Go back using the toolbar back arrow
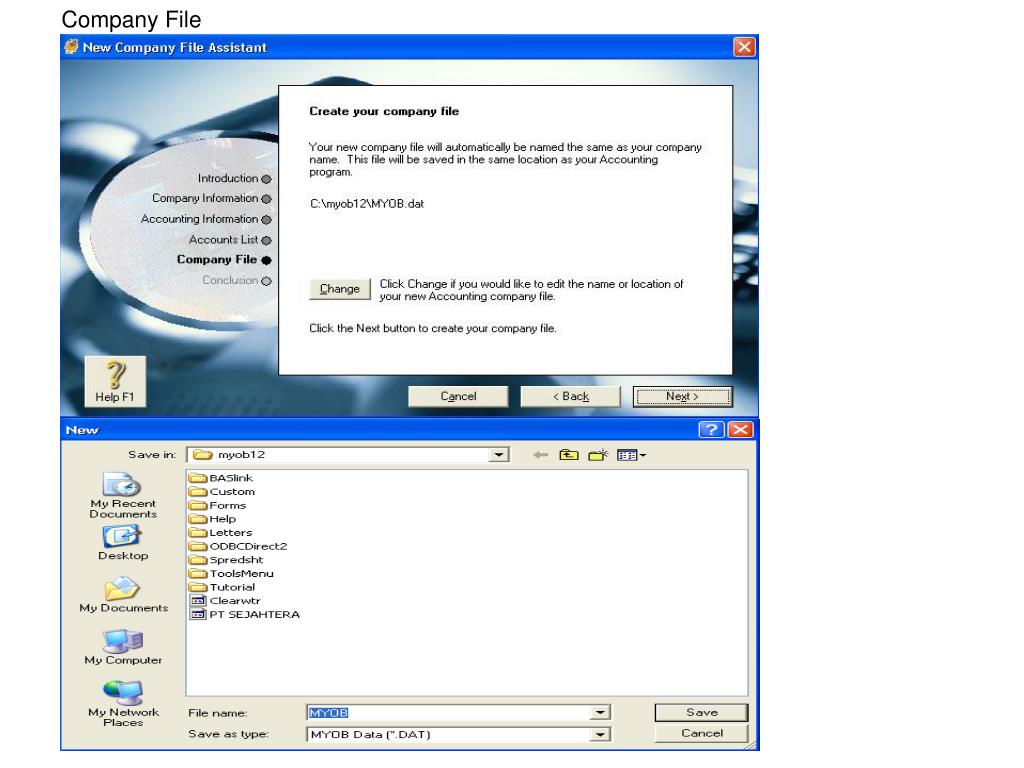1024x768 pixels. (x=540, y=455)
